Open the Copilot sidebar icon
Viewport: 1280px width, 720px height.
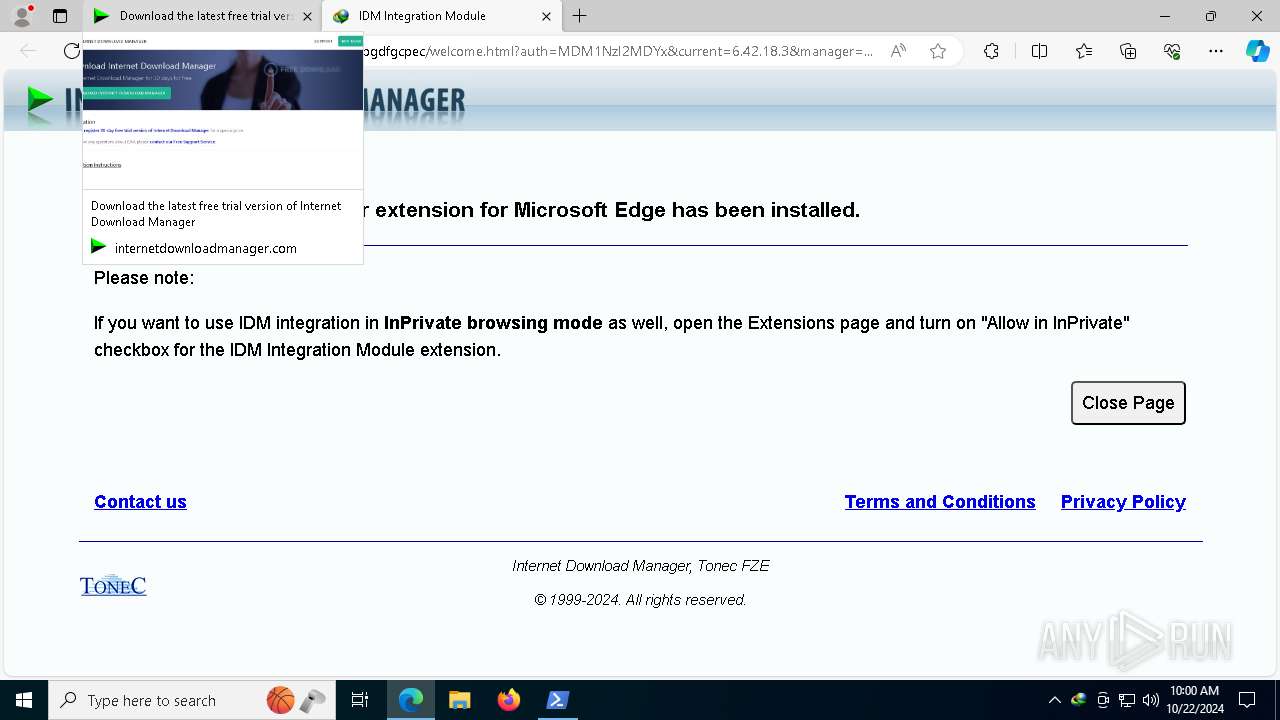[x=1257, y=51]
